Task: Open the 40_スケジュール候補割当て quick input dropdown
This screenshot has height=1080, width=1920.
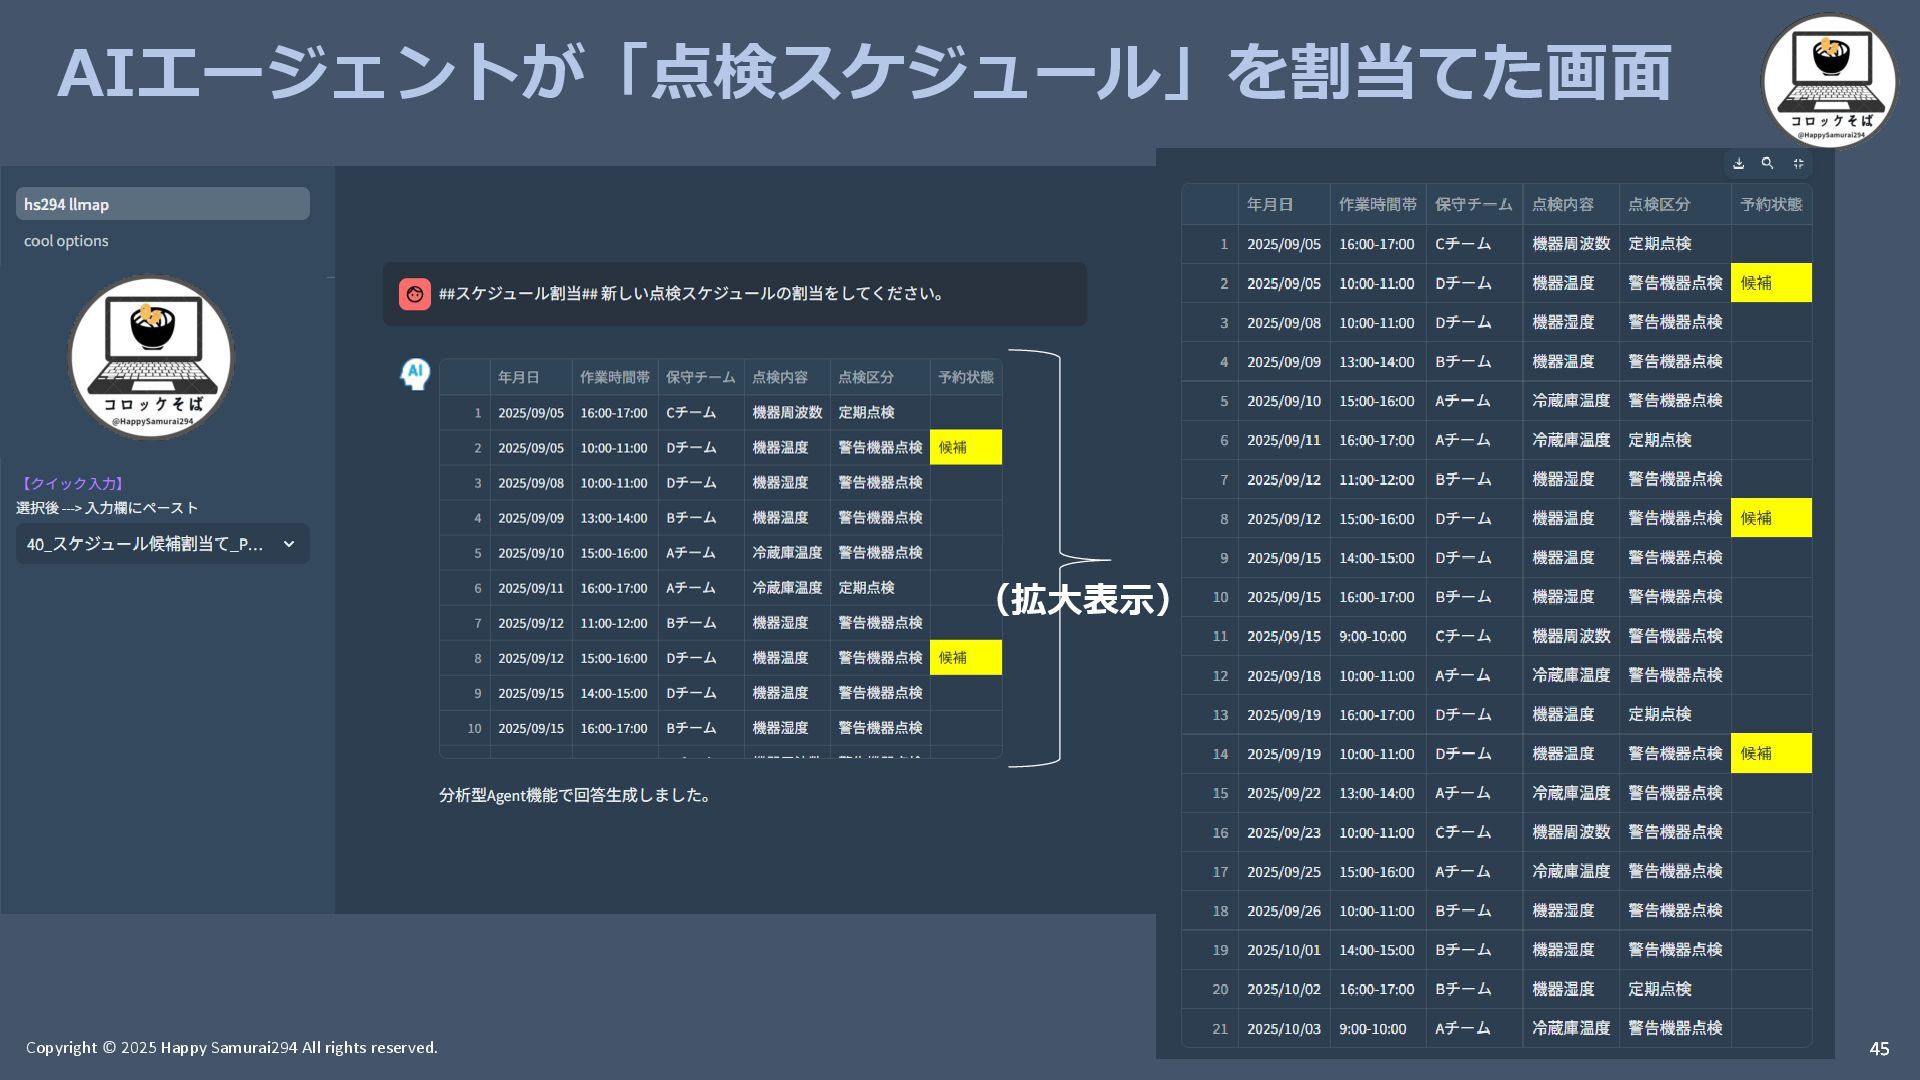Action: coord(146,544)
